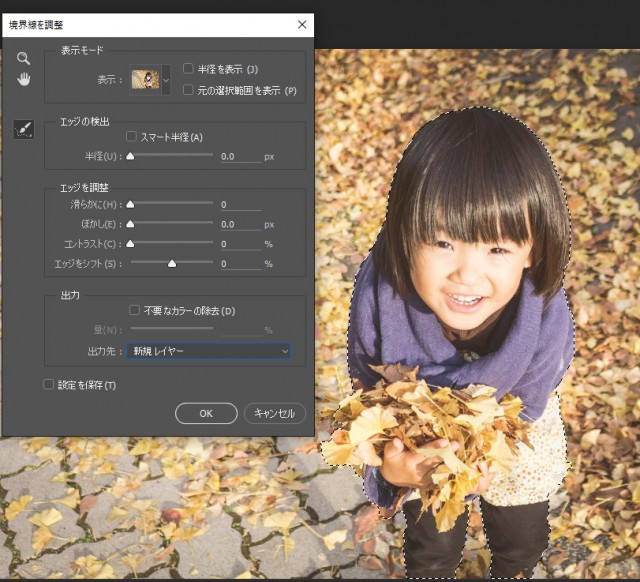Click the ぼかし px value field
The image size is (640, 582).
(x=239, y=225)
